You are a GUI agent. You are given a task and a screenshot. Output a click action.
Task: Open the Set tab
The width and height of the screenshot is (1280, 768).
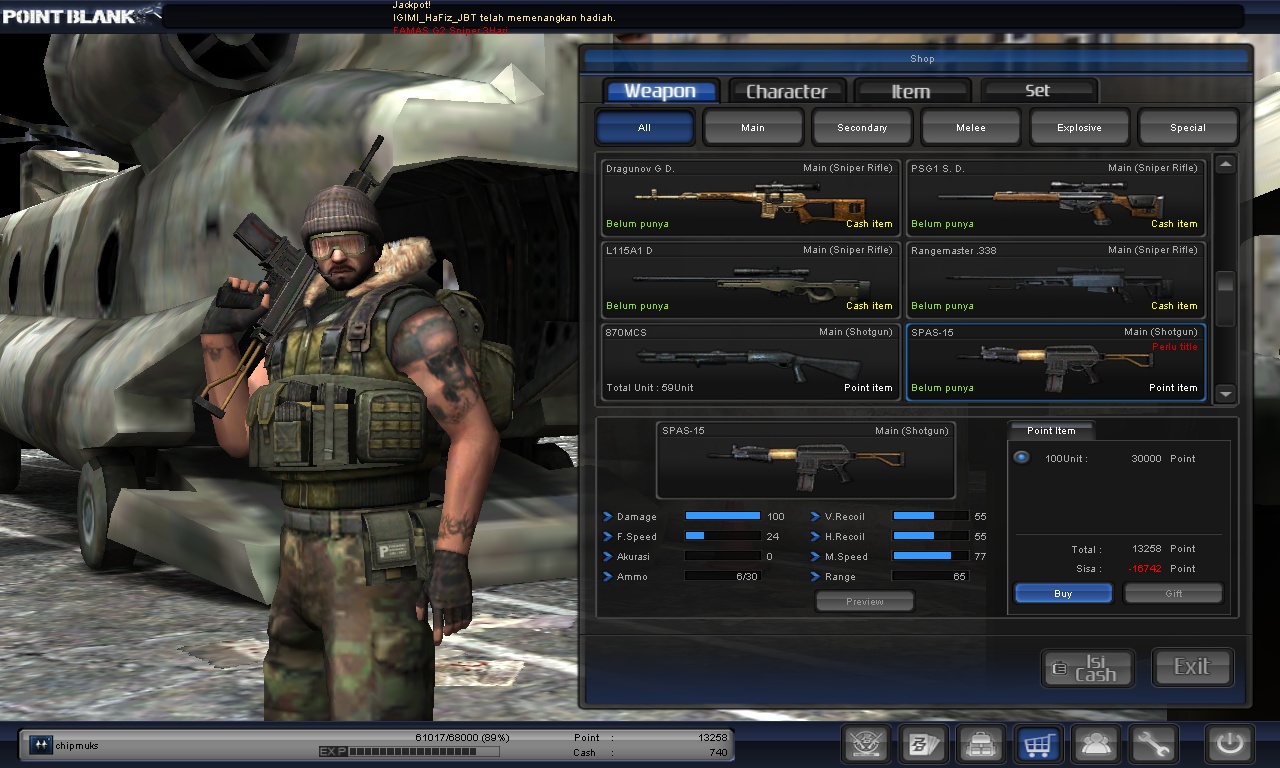point(1038,90)
